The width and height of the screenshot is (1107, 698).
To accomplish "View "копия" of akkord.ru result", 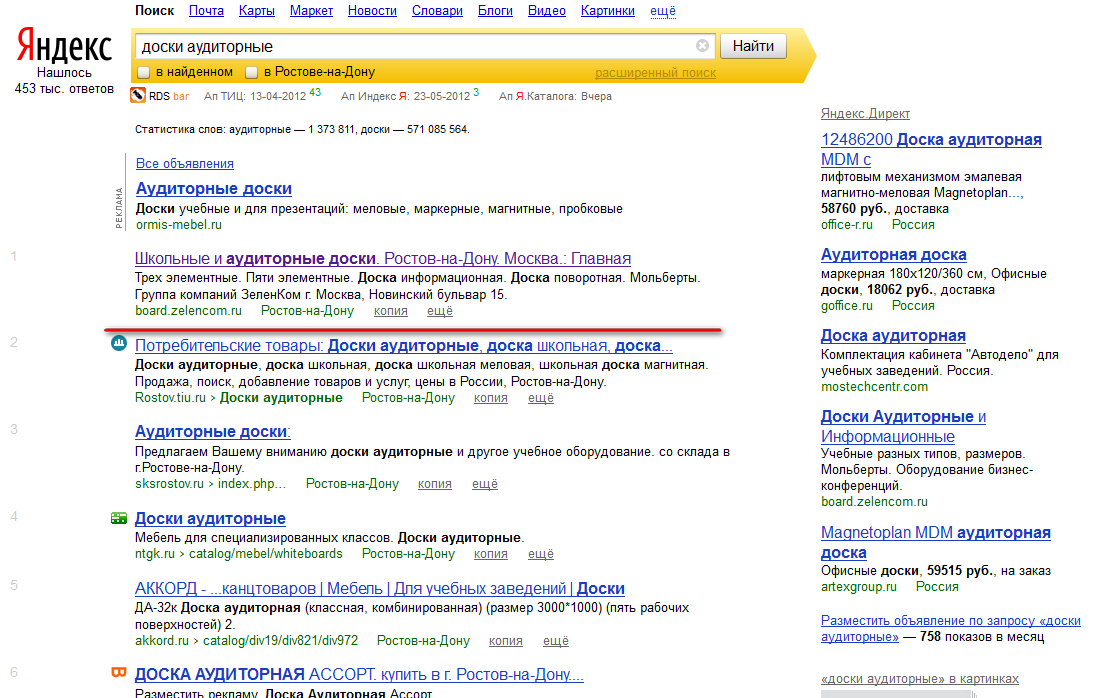I will click(506, 641).
